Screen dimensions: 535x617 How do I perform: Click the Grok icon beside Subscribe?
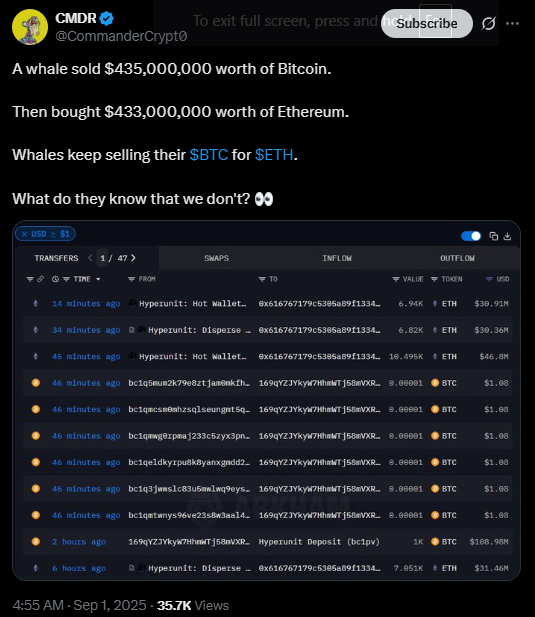[x=489, y=24]
